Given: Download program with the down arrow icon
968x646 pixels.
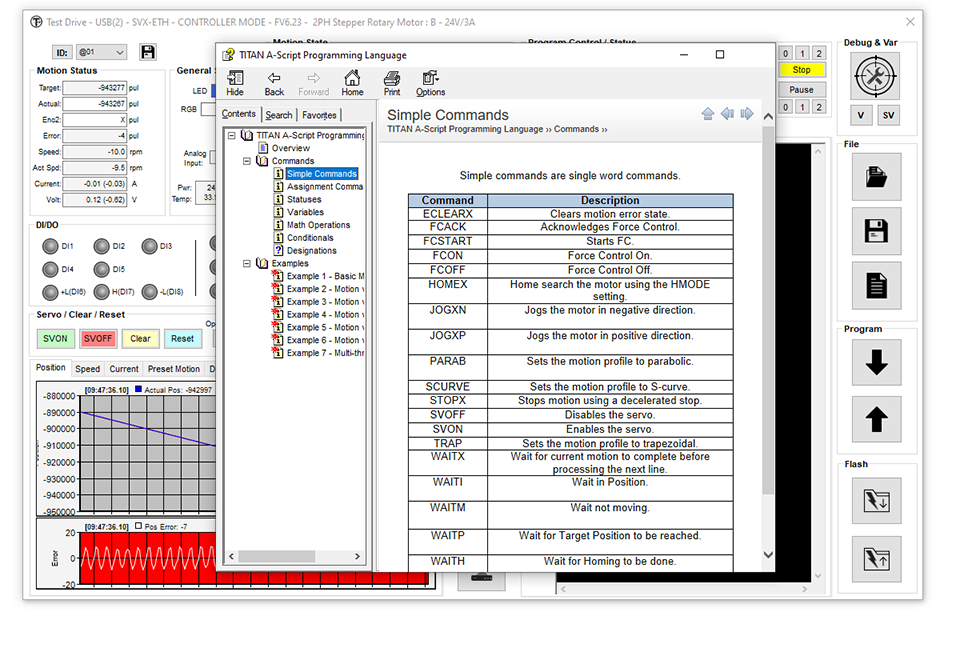Looking at the screenshot, I should pos(876,363).
